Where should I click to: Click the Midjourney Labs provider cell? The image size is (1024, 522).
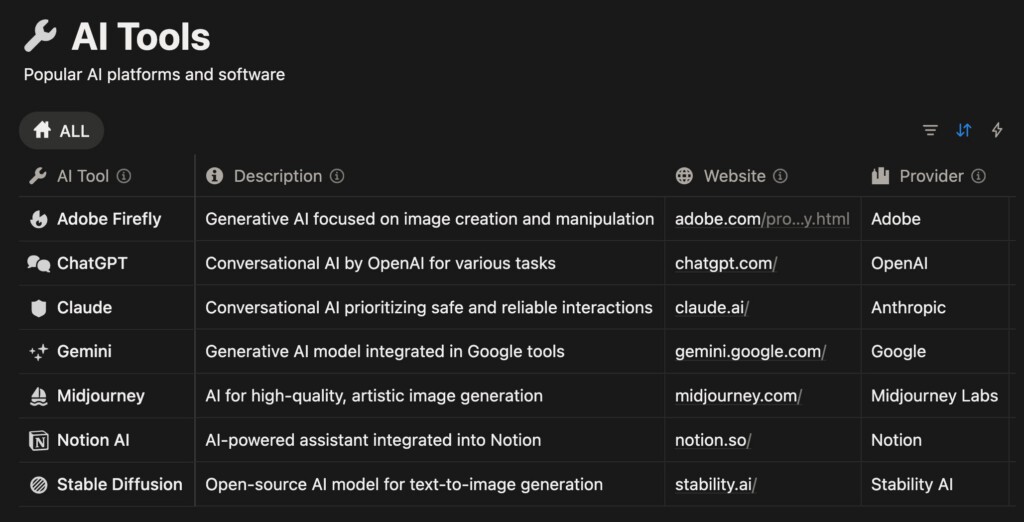click(935, 396)
